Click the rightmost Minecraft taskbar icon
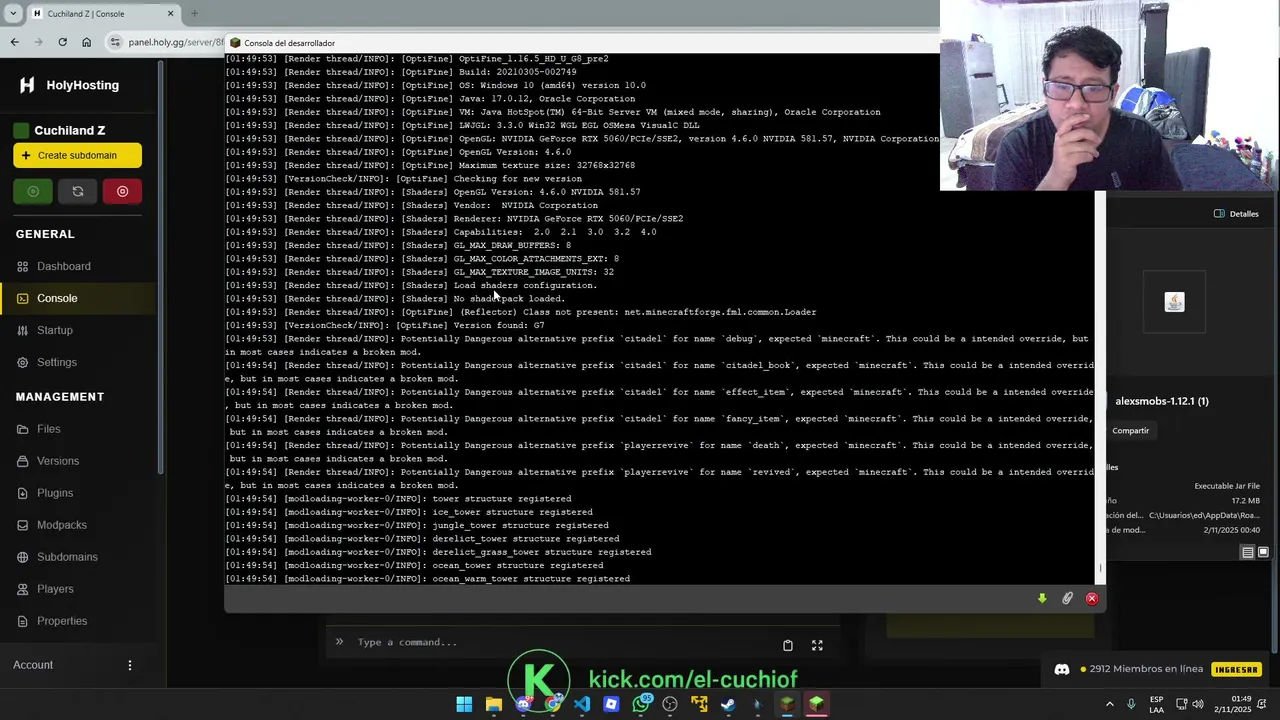1280x720 pixels. (x=816, y=704)
